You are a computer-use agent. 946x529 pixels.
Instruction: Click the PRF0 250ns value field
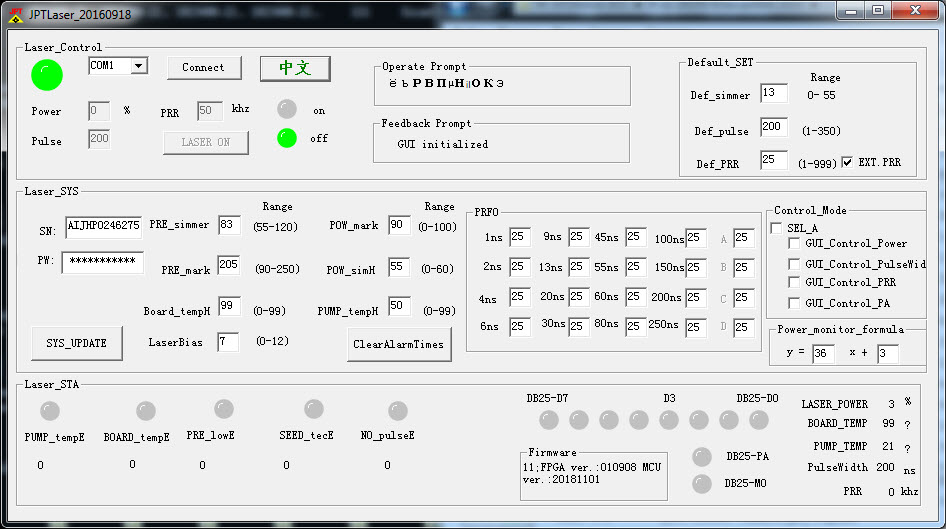click(x=696, y=328)
